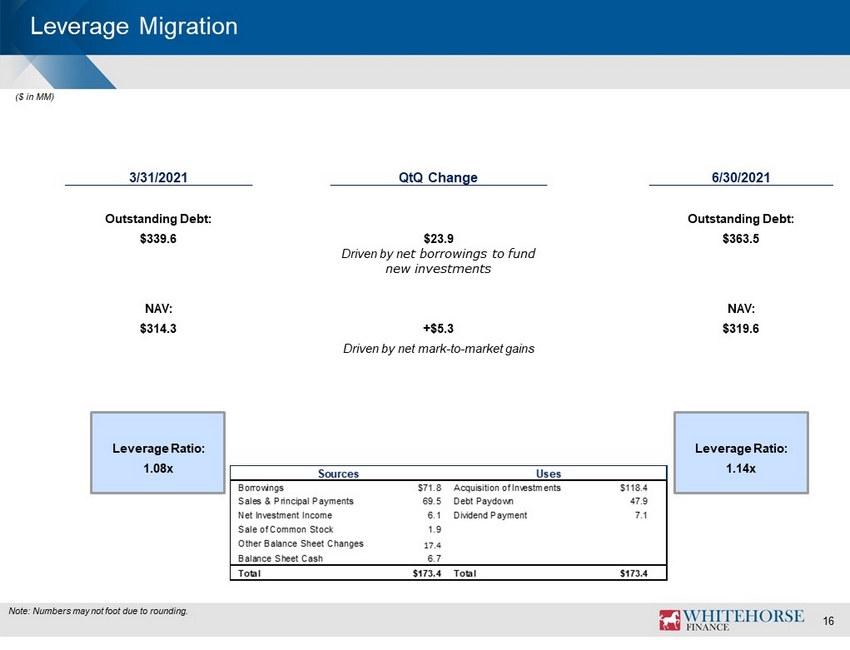850x650 pixels.
Task: Select the left Leverage Ratio 1.08x box
Action: [x=158, y=453]
